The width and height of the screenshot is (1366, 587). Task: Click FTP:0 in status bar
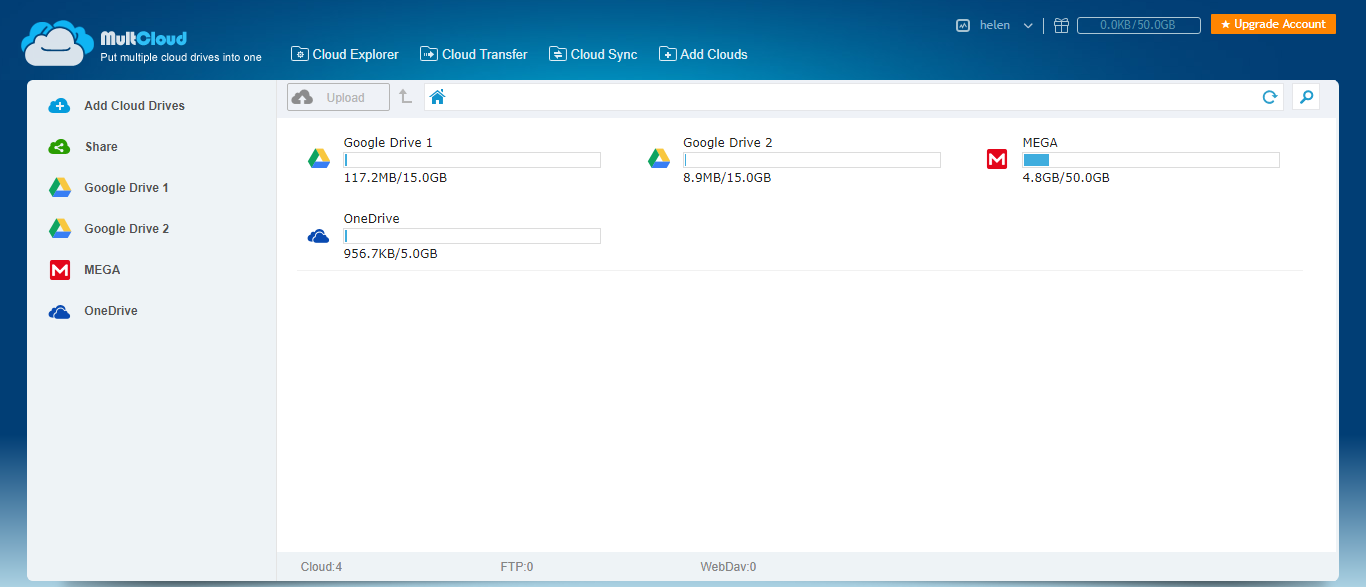click(517, 567)
